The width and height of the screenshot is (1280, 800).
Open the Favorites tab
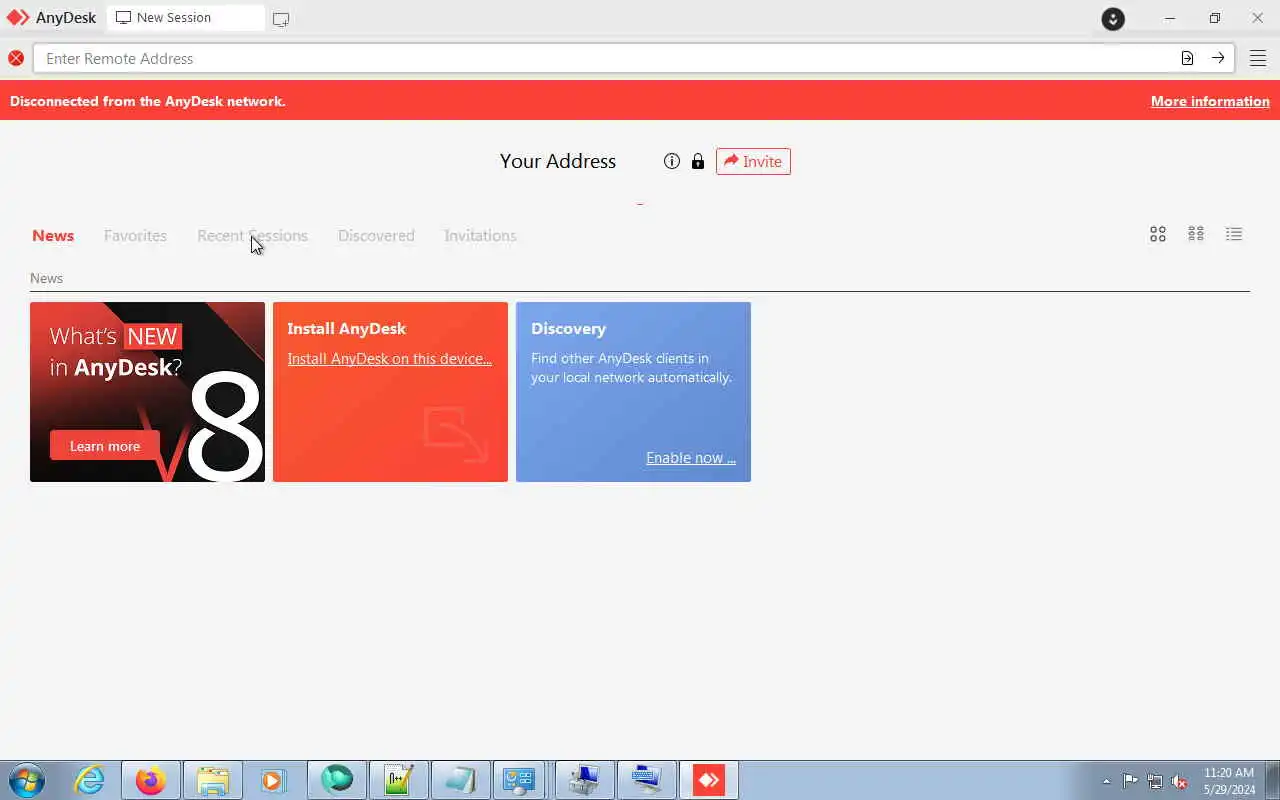click(135, 236)
